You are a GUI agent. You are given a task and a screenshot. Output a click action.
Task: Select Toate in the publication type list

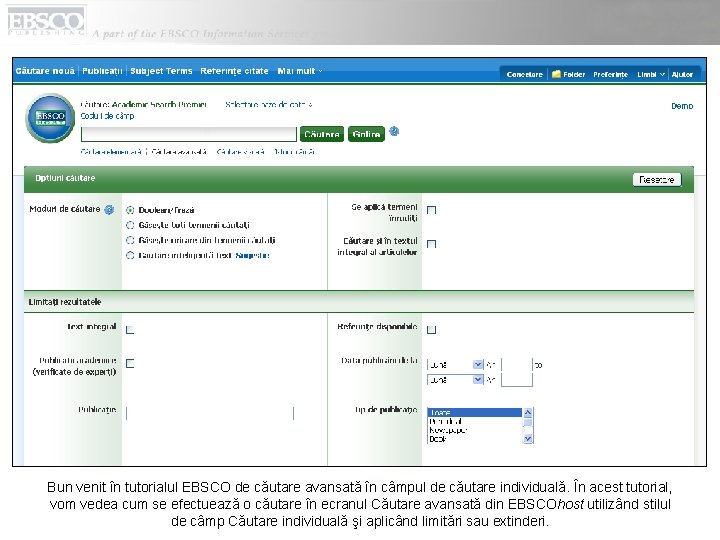coord(474,412)
